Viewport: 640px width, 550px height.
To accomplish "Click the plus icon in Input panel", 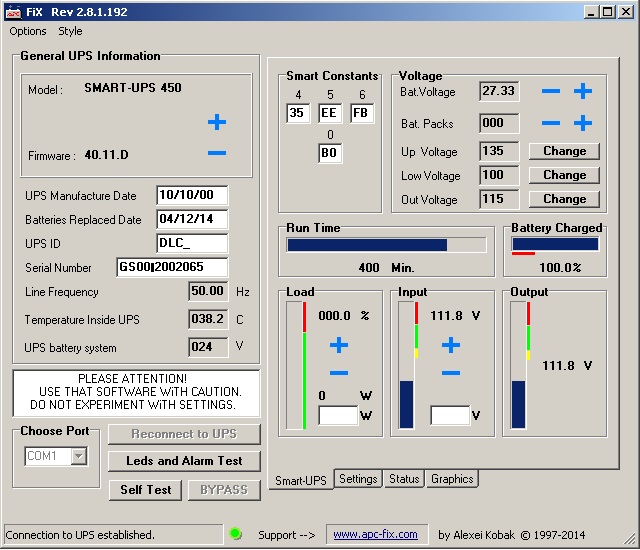I will coord(451,345).
